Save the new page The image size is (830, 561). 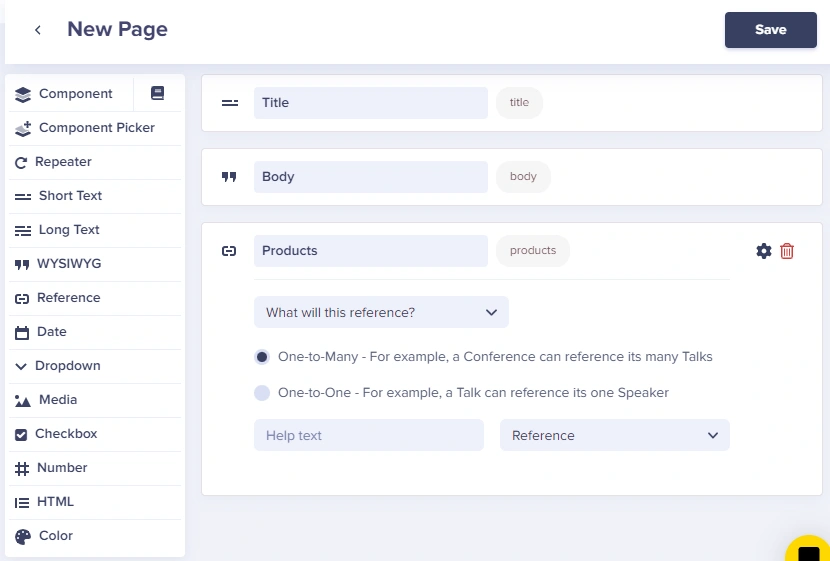771,30
